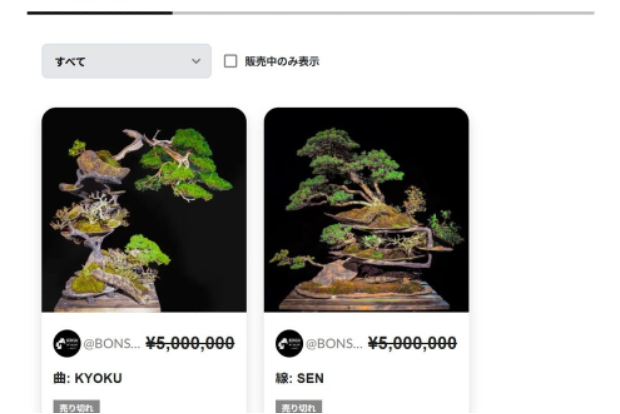This screenshot has height=414, width=620.
Task: Switch to the gray inactive tab segment
Action: (x=384, y=13)
